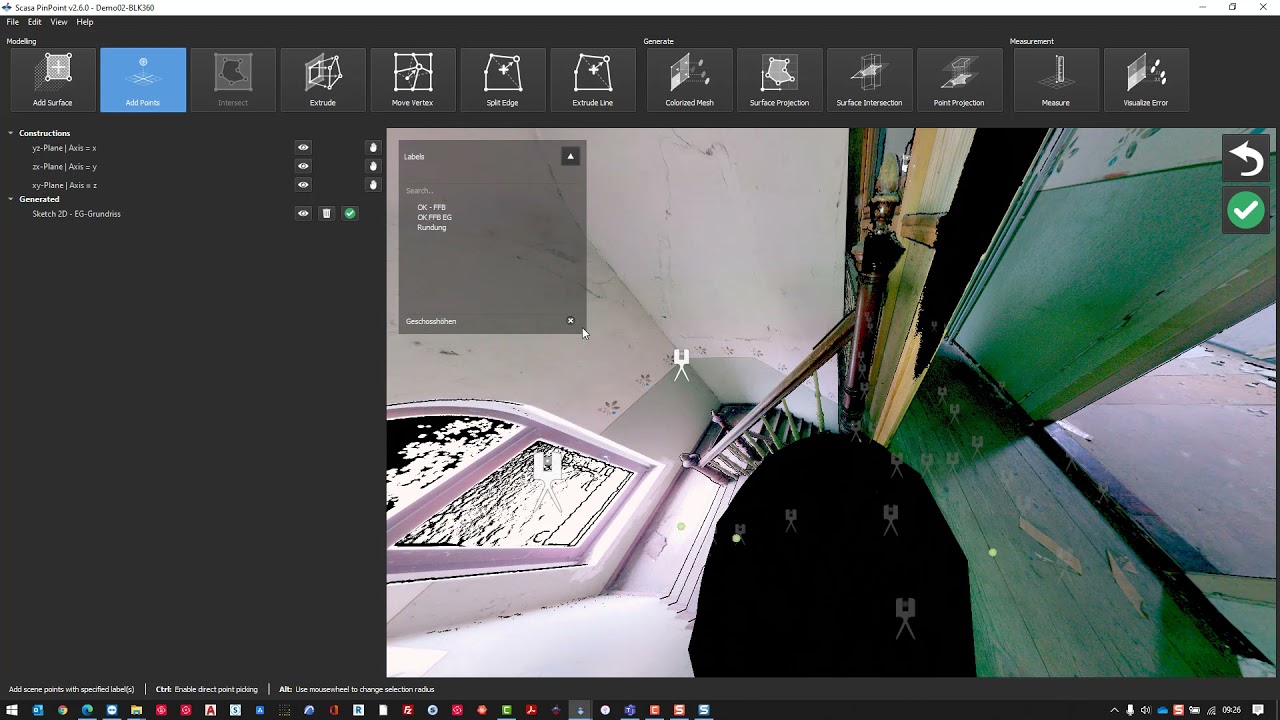Click the hand icon for xy-Plane
This screenshot has width=1280, height=720.
tap(373, 184)
